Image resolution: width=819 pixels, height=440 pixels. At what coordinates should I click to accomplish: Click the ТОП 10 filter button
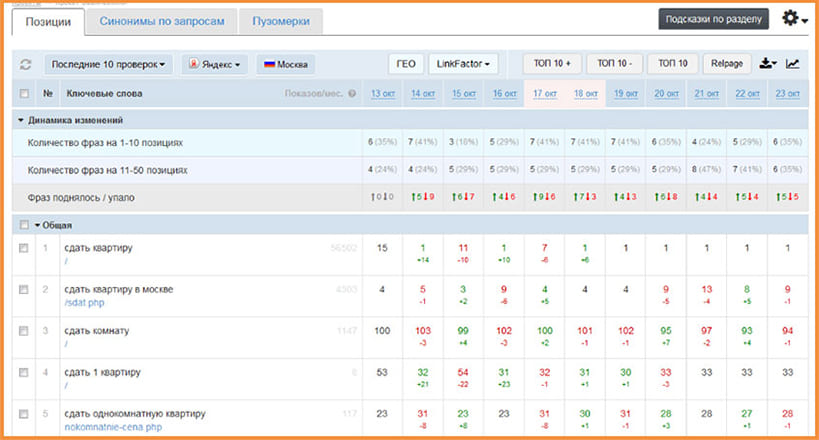point(673,63)
